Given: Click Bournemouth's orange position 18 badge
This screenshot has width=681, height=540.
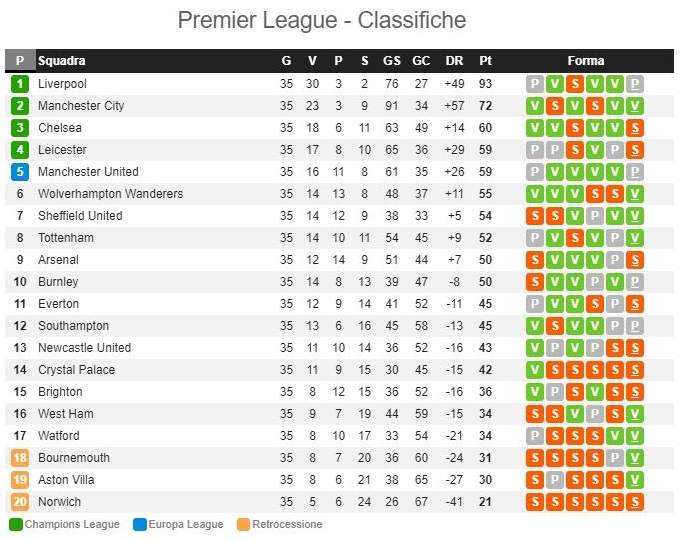Looking at the screenshot, I should tap(20, 458).
